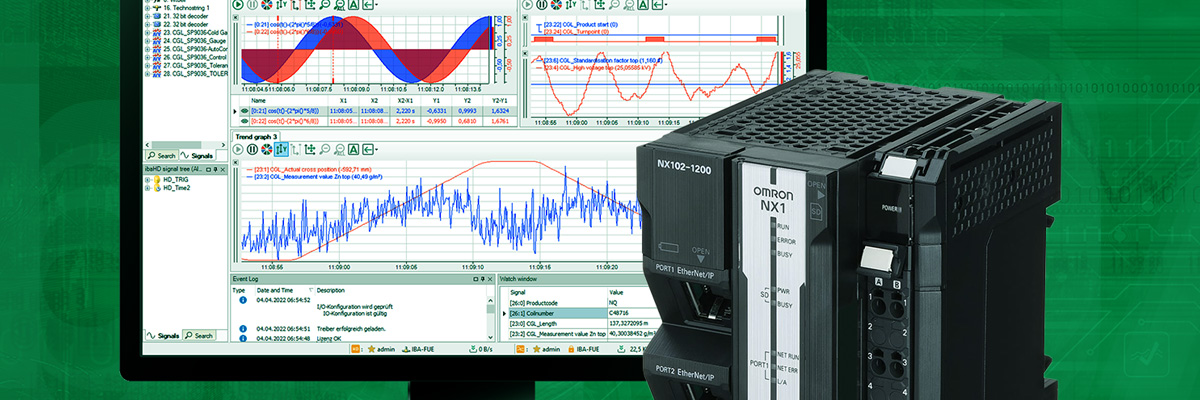Start the top-right trend graph with its play icon
The height and width of the screenshot is (400, 1200).
click(527, 5)
